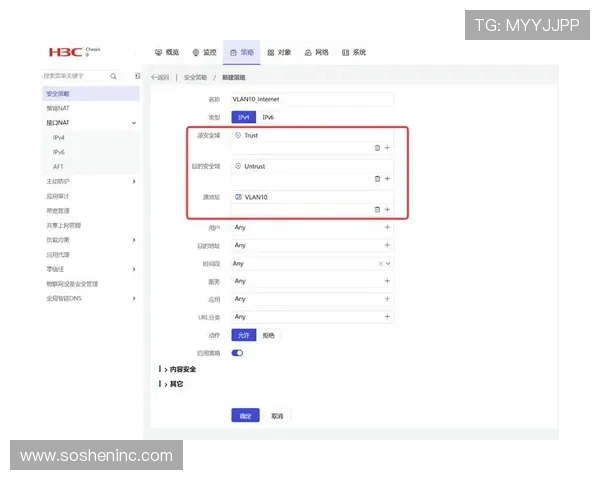Open the time range dropdown arrow
The image size is (600, 480).
[x=388, y=264]
